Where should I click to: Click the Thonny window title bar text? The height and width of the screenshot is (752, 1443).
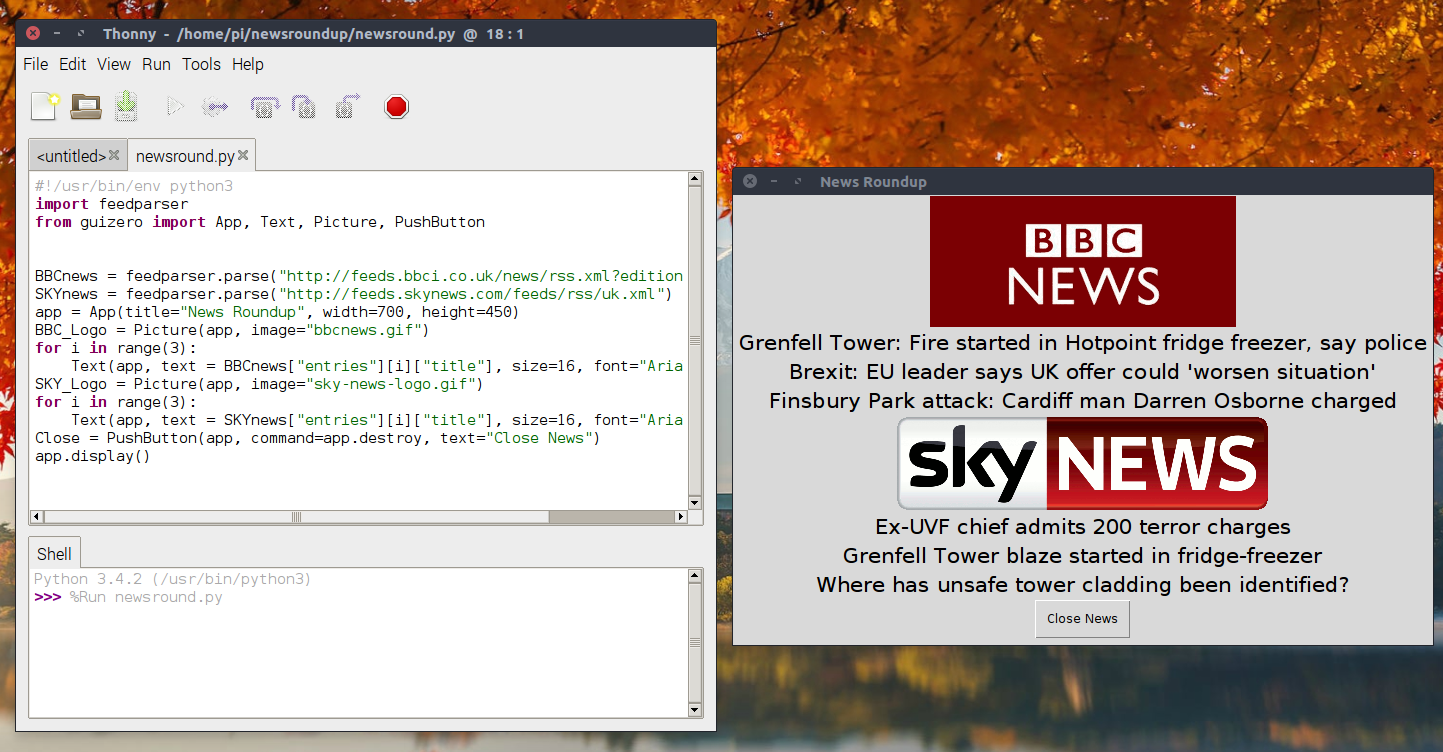point(313,34)
